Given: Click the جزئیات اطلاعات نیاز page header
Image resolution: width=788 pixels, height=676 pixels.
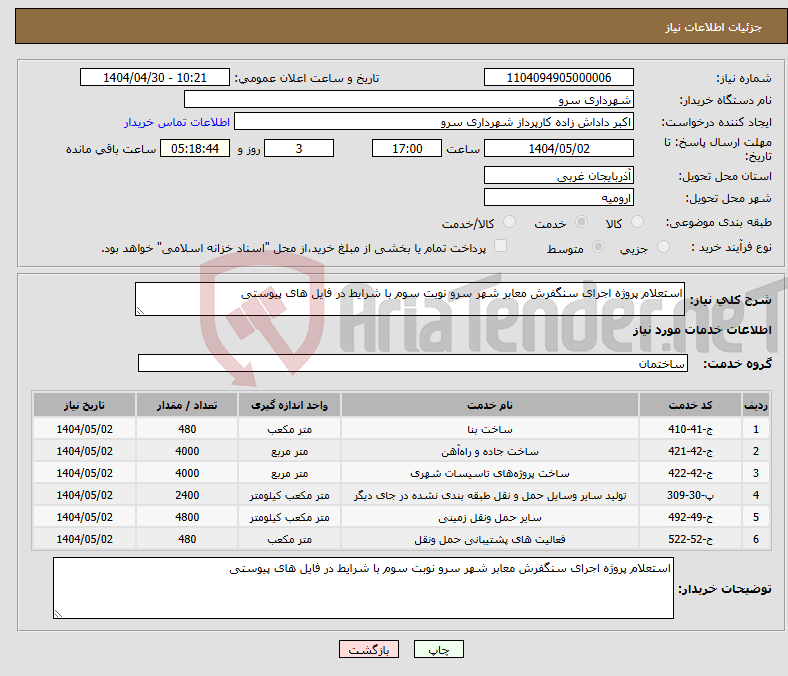Looking at the screenshot, I should tap(714, 27).
